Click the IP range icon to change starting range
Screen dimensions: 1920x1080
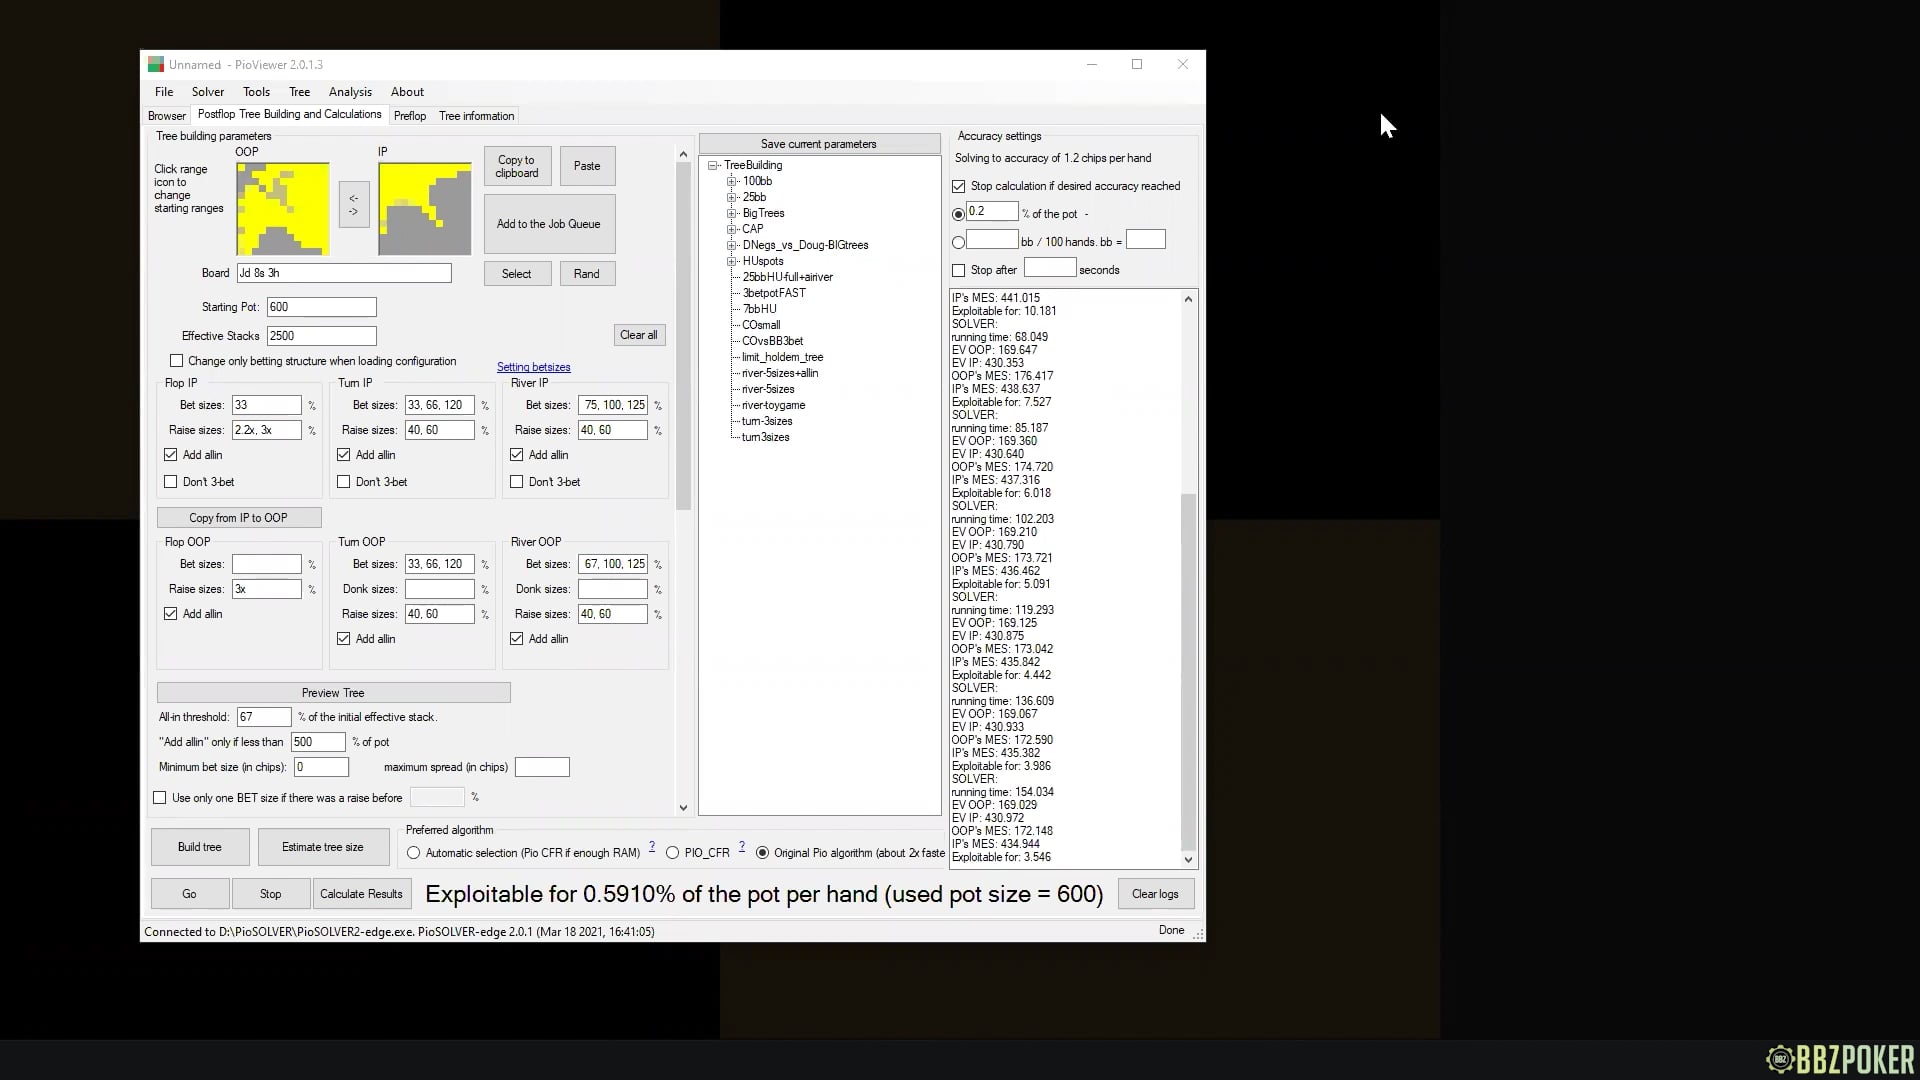pyautogui.click(x=424, y=209)
